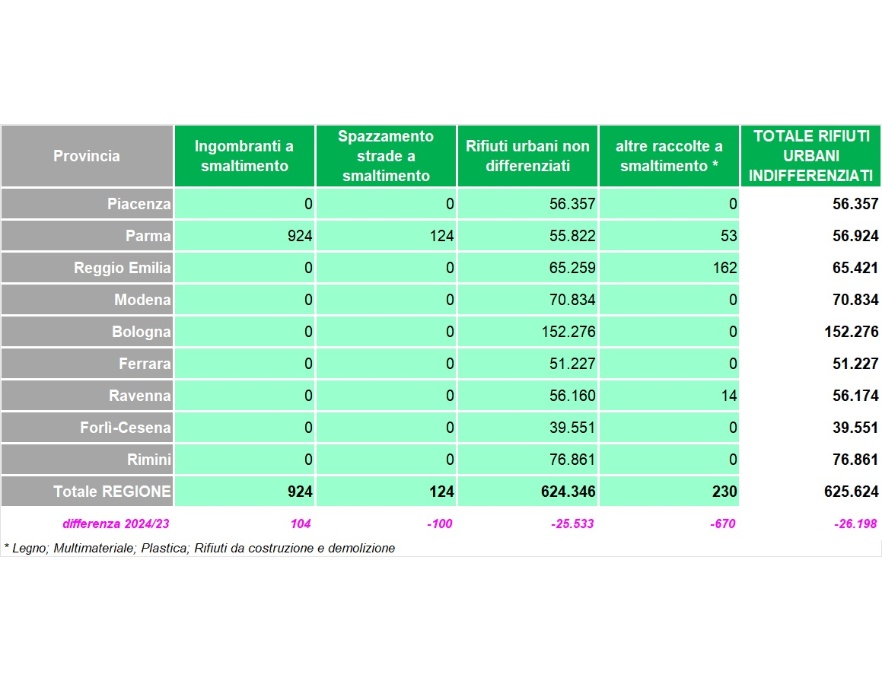Image resolution: width=882 pixels, height=682 pixels.
Task: Click the Provincia column header
Action: [x=87, y=156]
